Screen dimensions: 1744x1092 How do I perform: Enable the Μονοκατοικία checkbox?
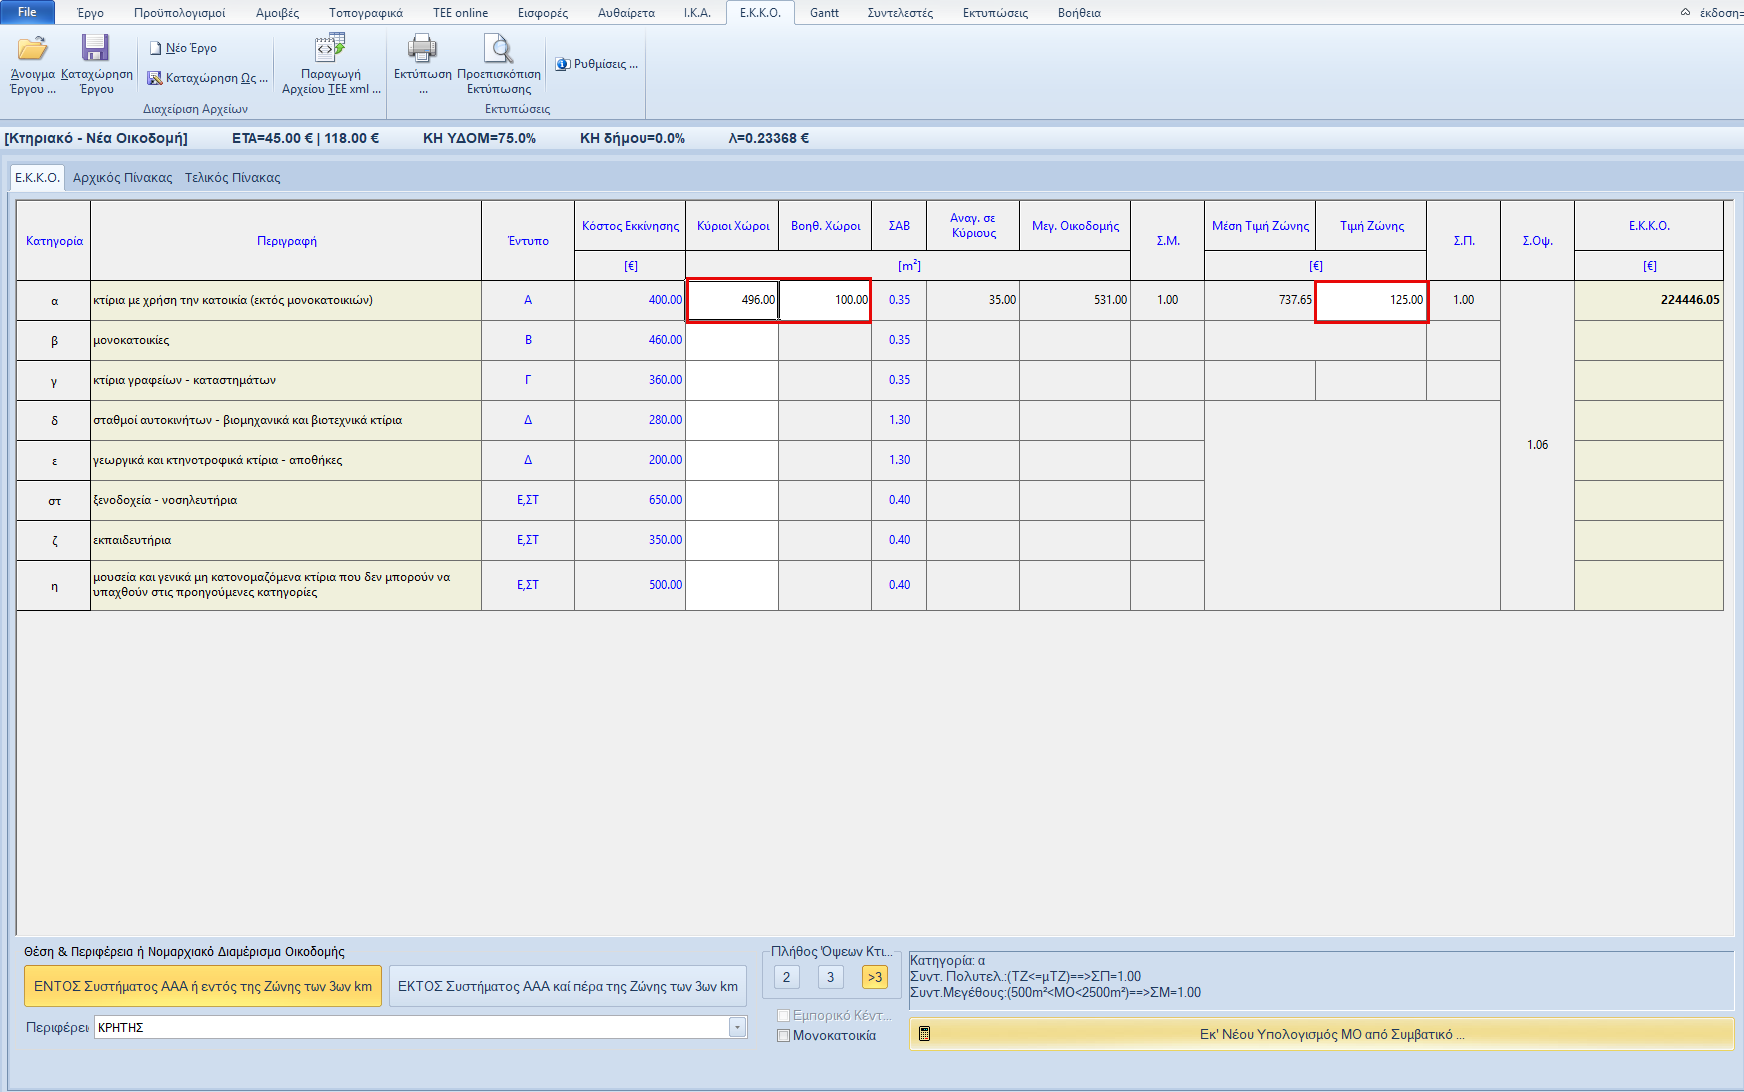pyautogui.click(x=784, y=1036)
